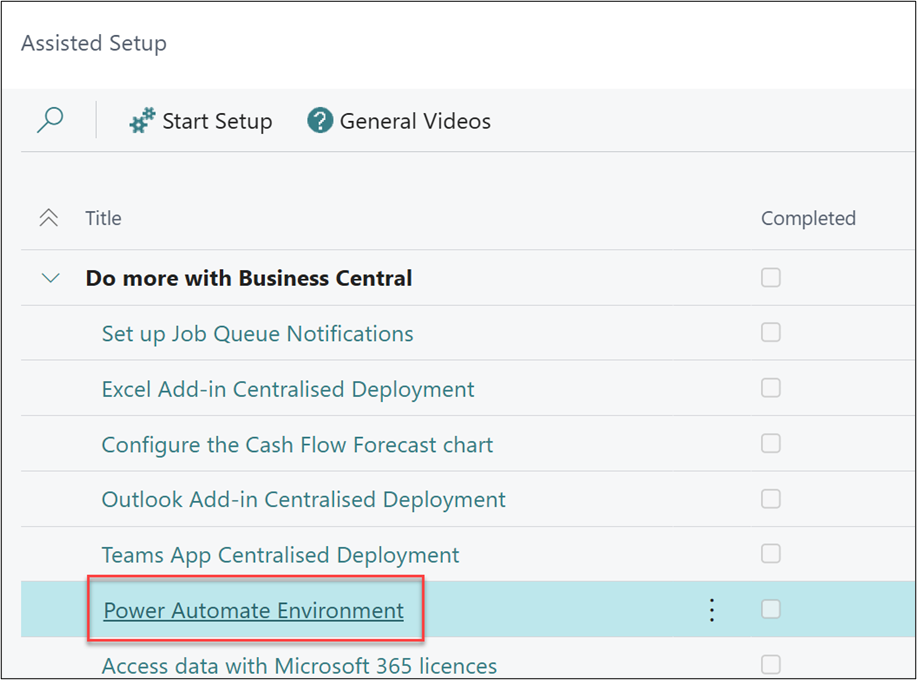
Task: Open the Power Automate Environment setup link
Action: pos(254,610)
